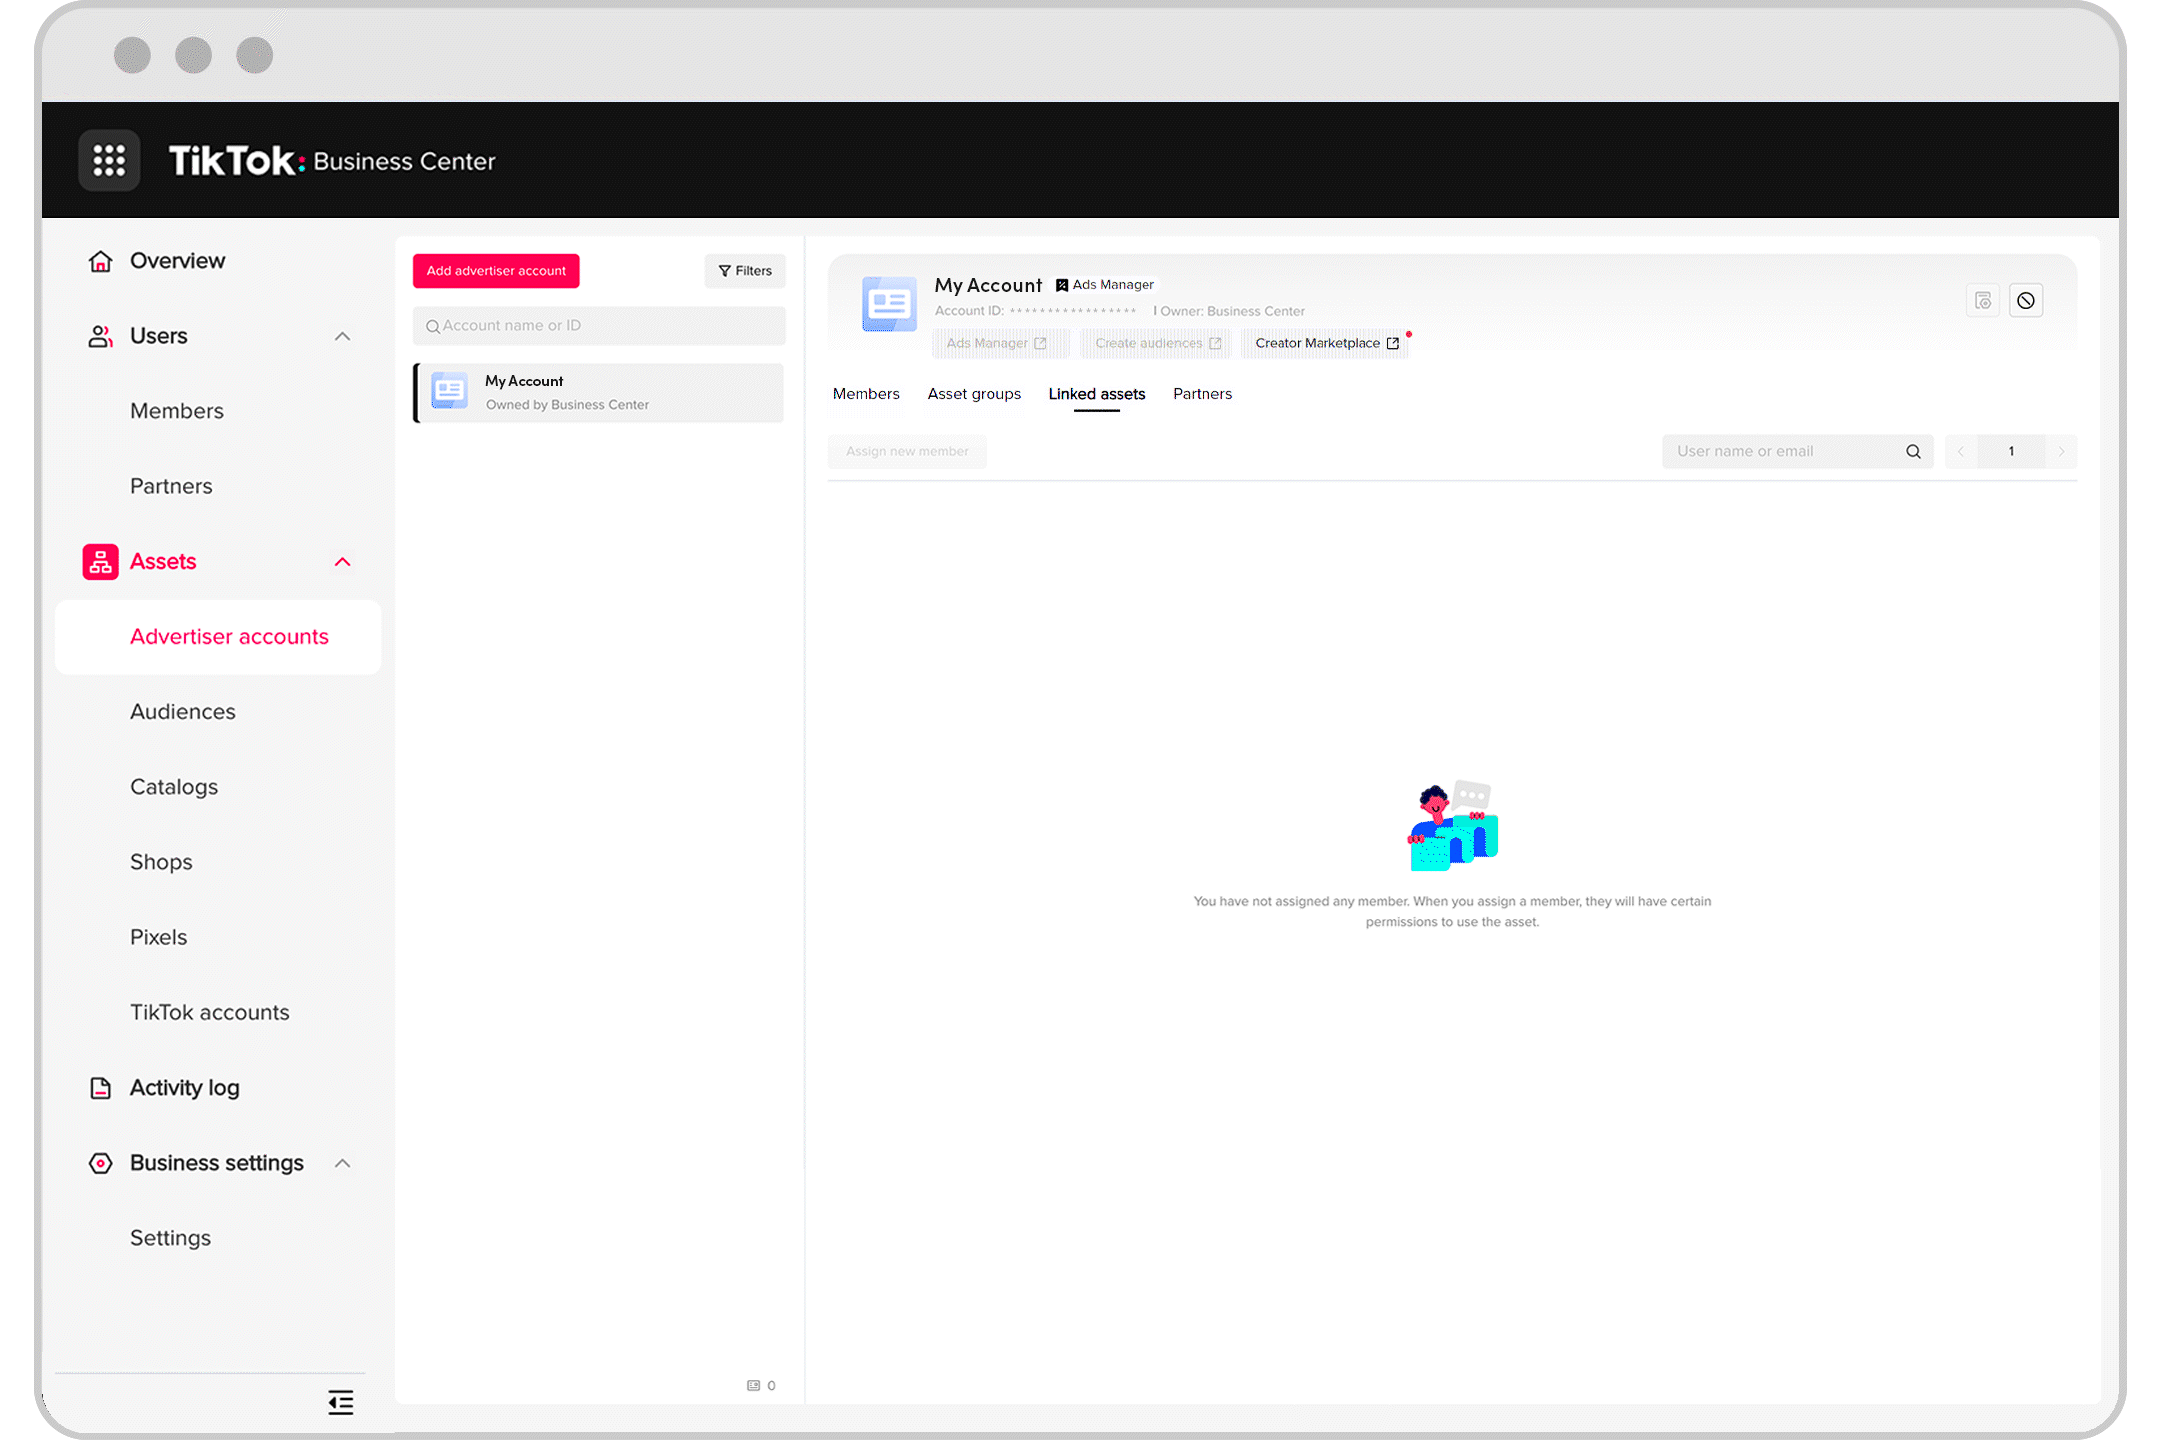Expand the Assets section in sidebar
The width and height of the screenshot is (2160, 1440).
(342, 561)
